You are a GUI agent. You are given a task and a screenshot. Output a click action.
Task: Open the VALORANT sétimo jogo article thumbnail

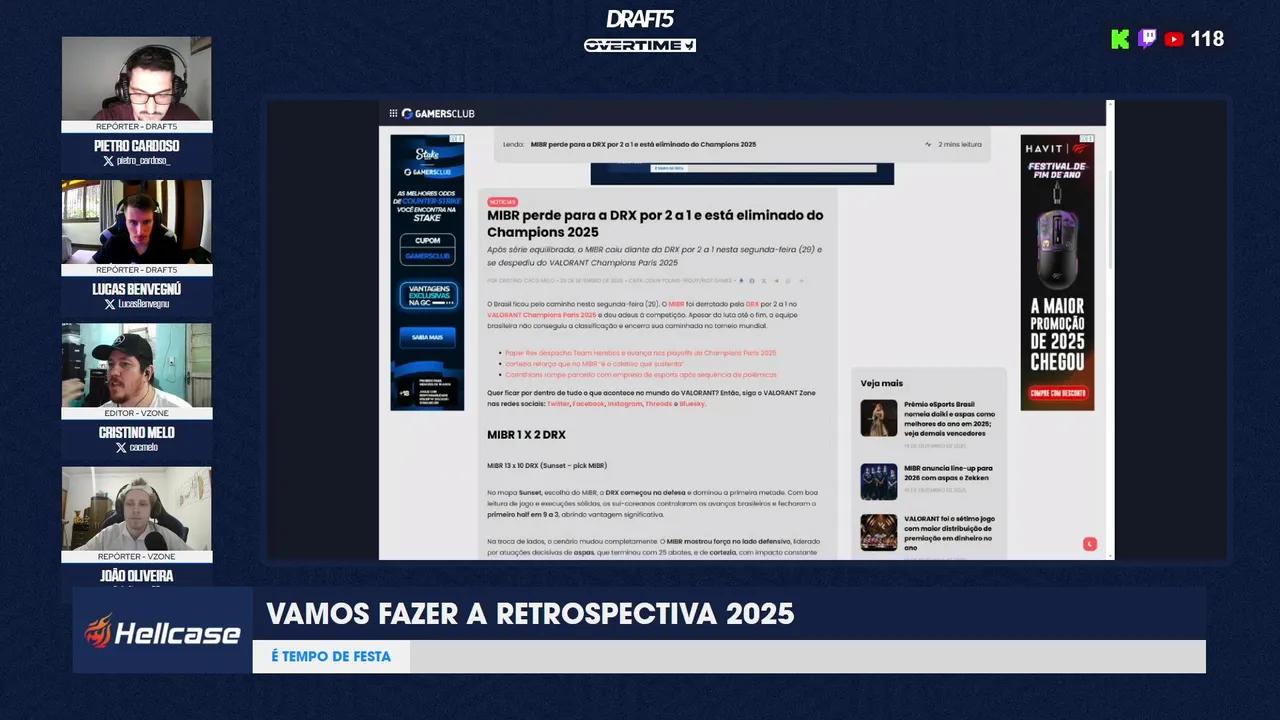(879, 533)
